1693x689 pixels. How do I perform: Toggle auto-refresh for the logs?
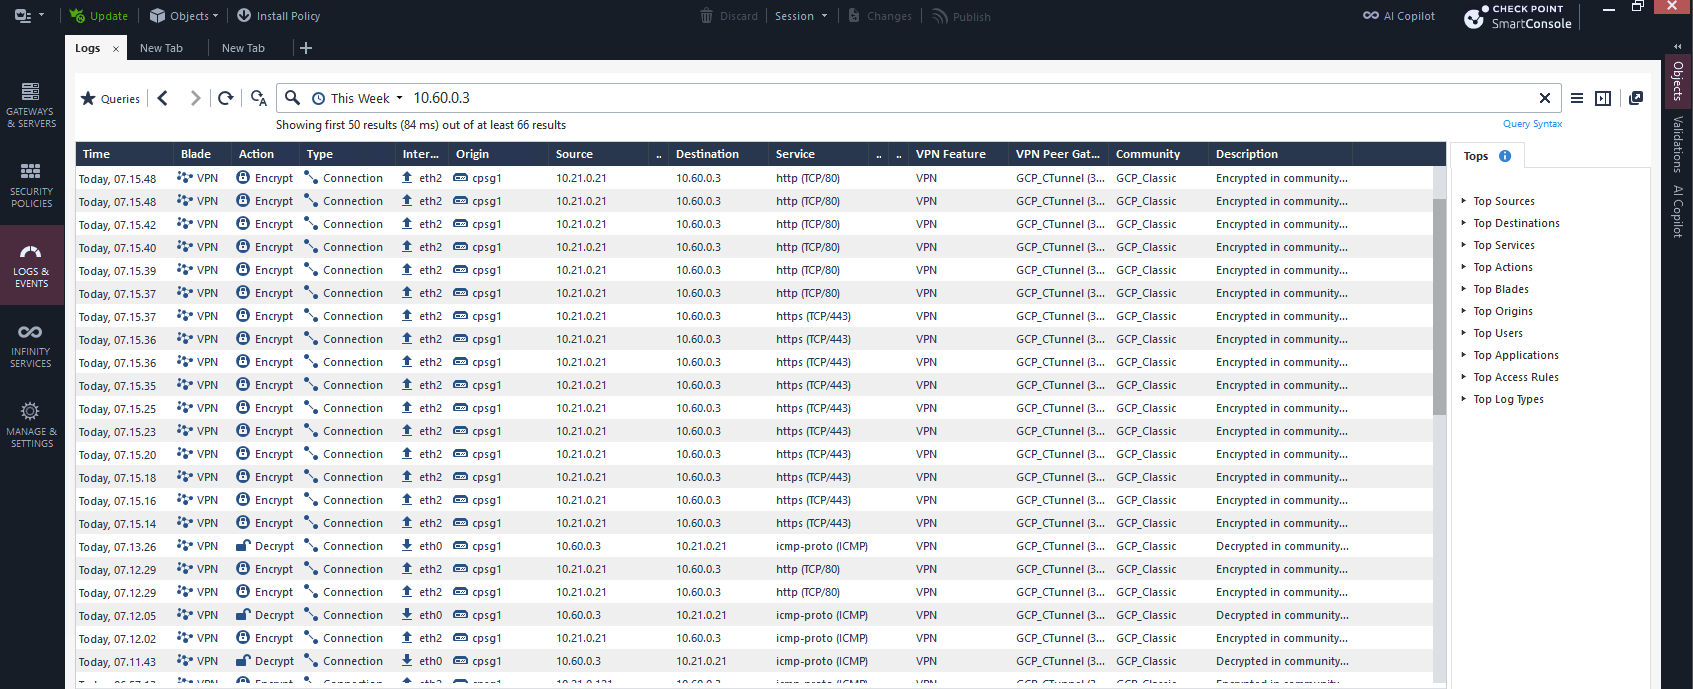click(x=259, y=98)
